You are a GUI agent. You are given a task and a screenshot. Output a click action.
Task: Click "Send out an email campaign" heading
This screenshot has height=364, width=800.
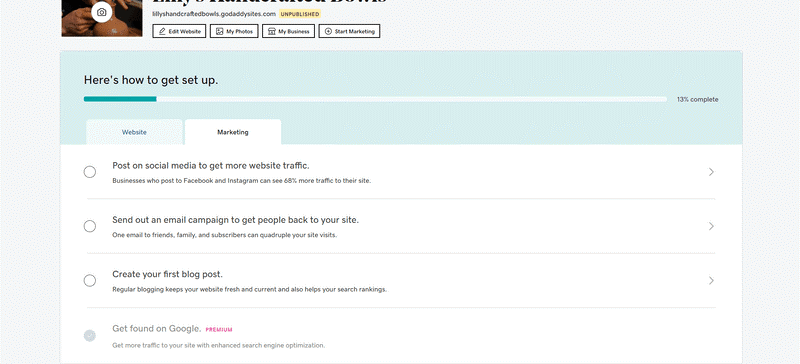(x=235, y=220)
